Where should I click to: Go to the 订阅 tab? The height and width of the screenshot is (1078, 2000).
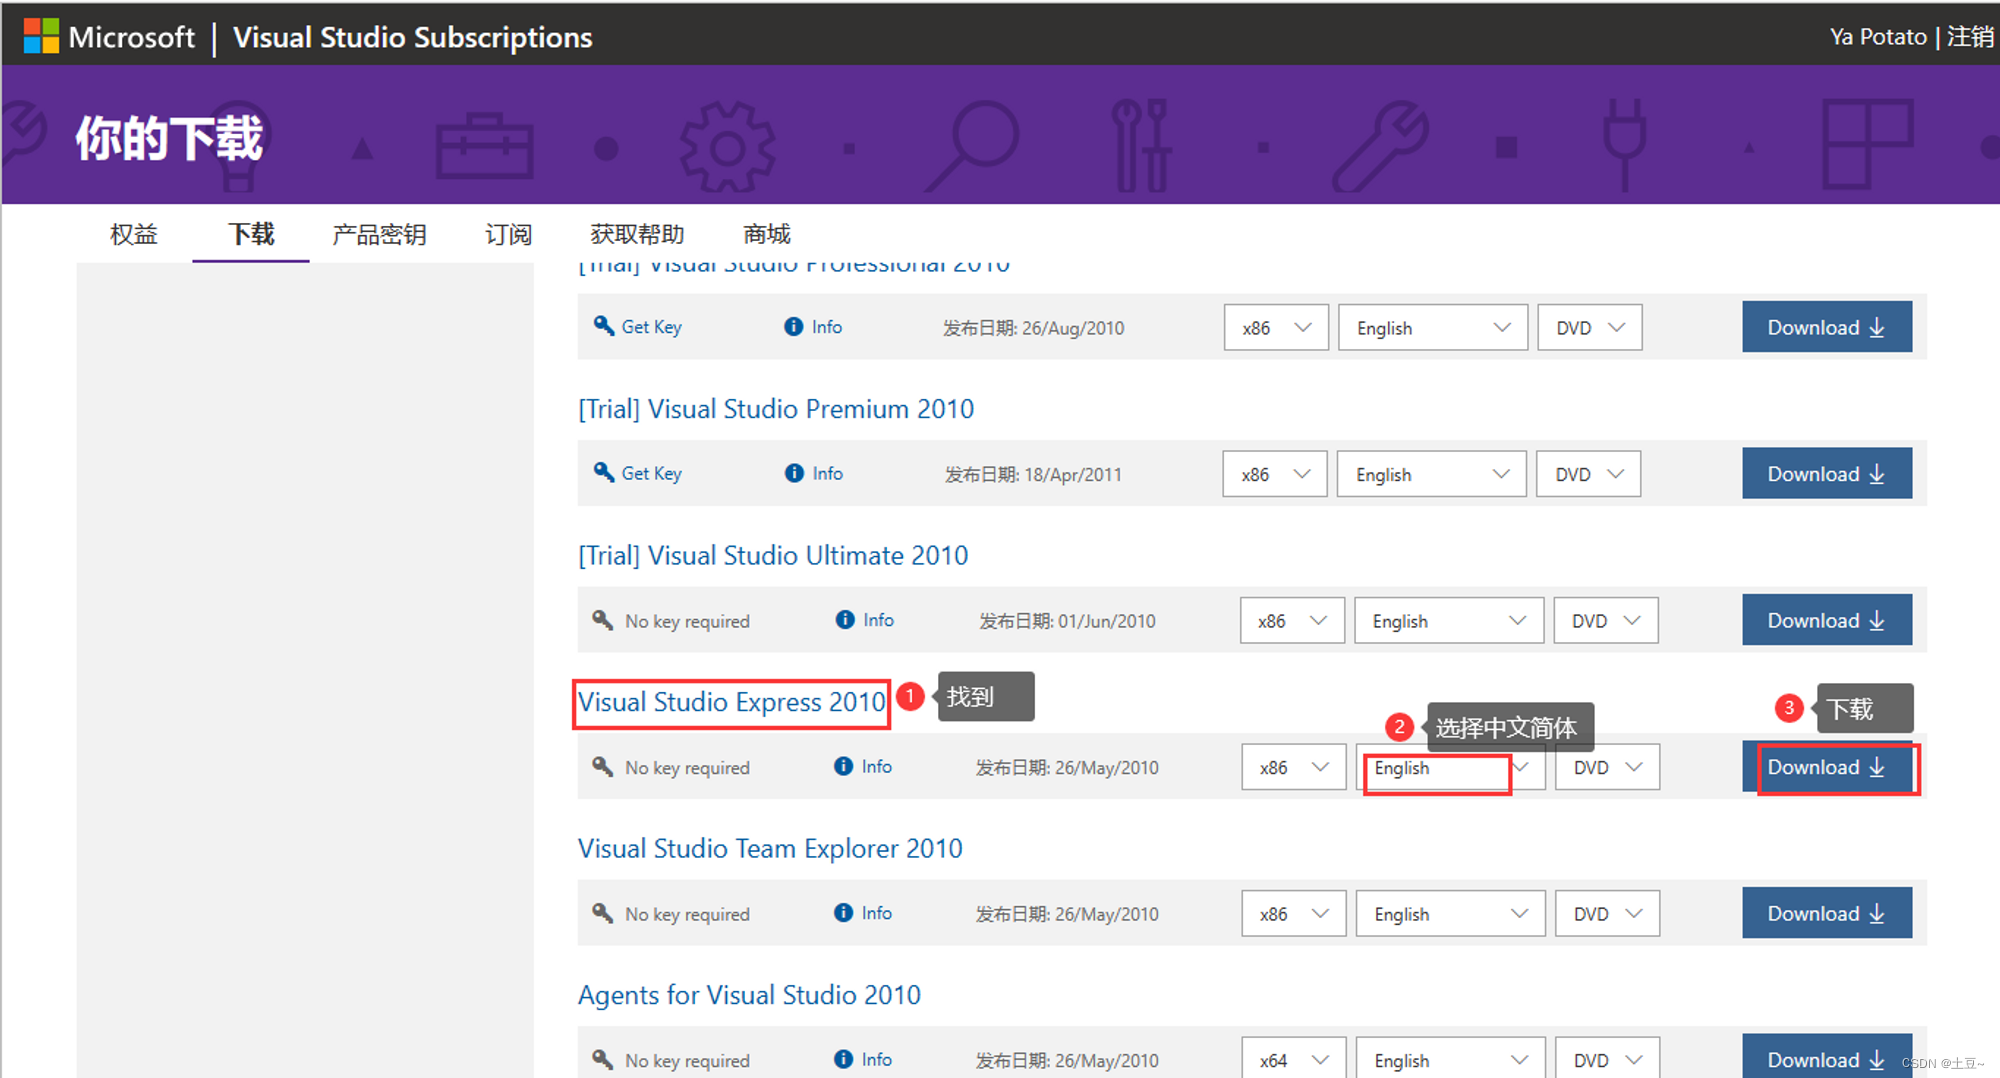pos(508,234)
